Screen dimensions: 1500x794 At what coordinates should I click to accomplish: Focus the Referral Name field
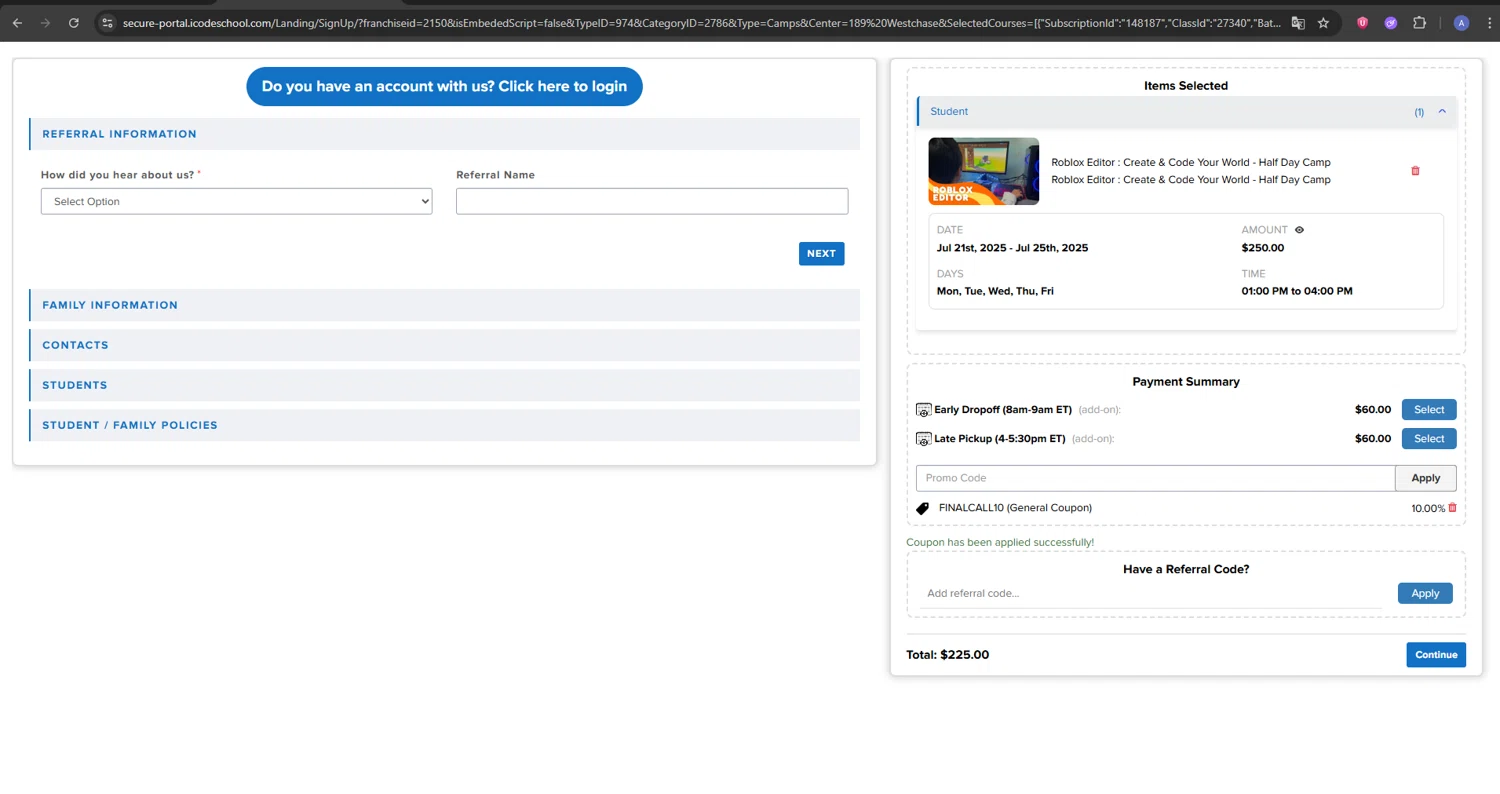[x=652, y=201]
